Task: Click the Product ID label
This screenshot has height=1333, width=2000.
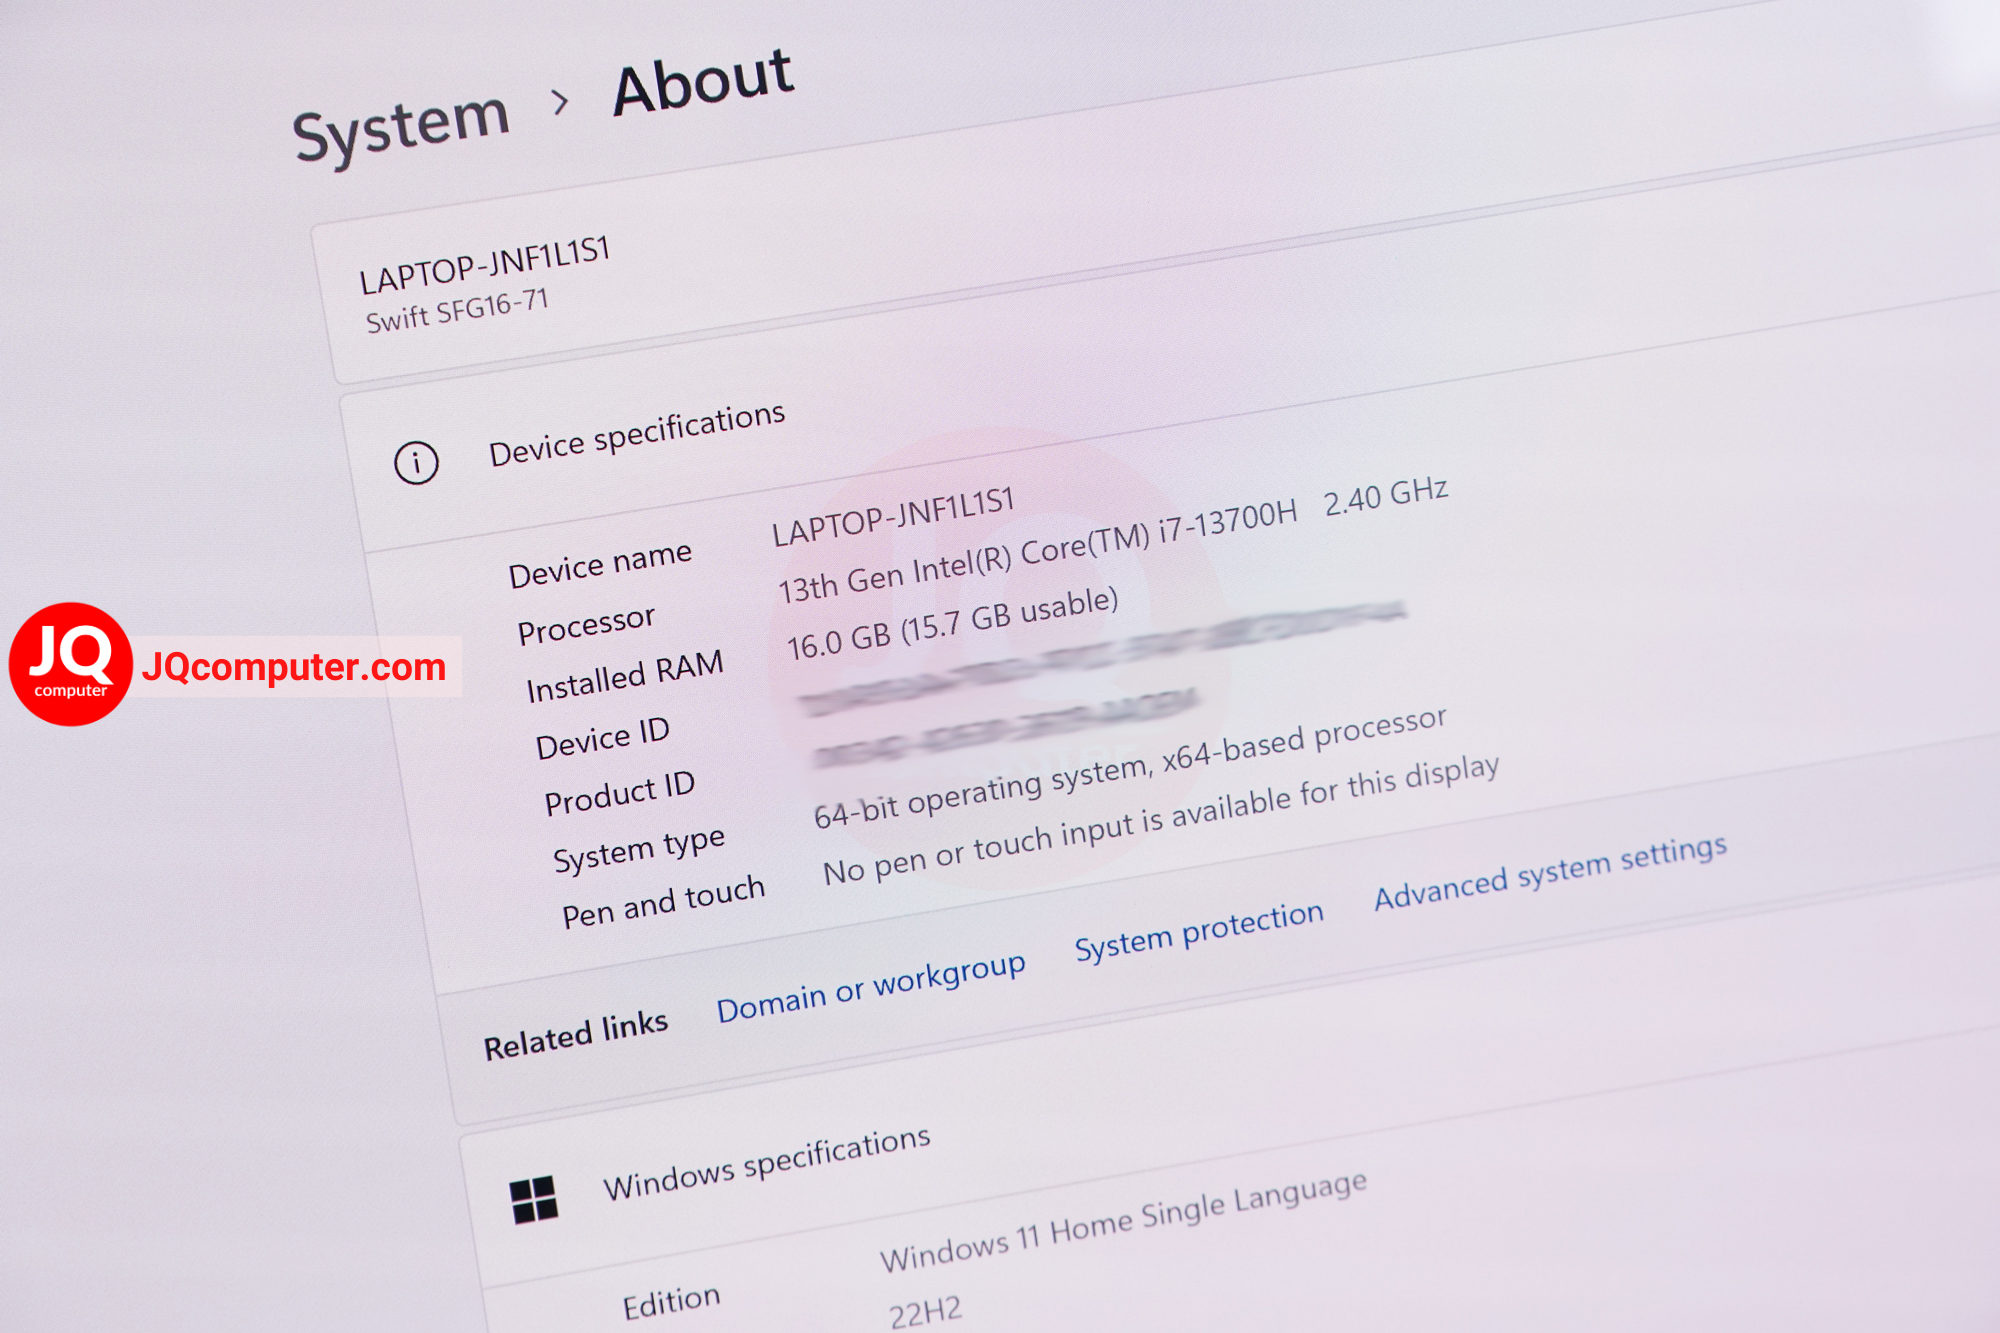Action: [620, 794]
